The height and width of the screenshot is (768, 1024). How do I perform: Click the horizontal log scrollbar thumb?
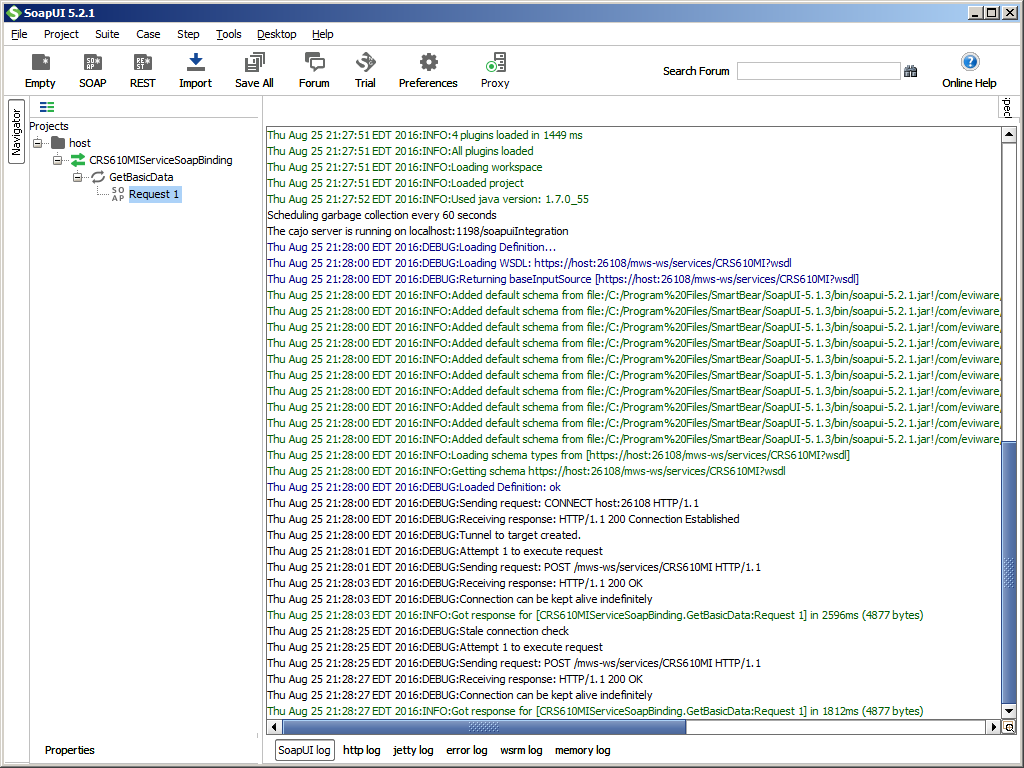(483, 727)
